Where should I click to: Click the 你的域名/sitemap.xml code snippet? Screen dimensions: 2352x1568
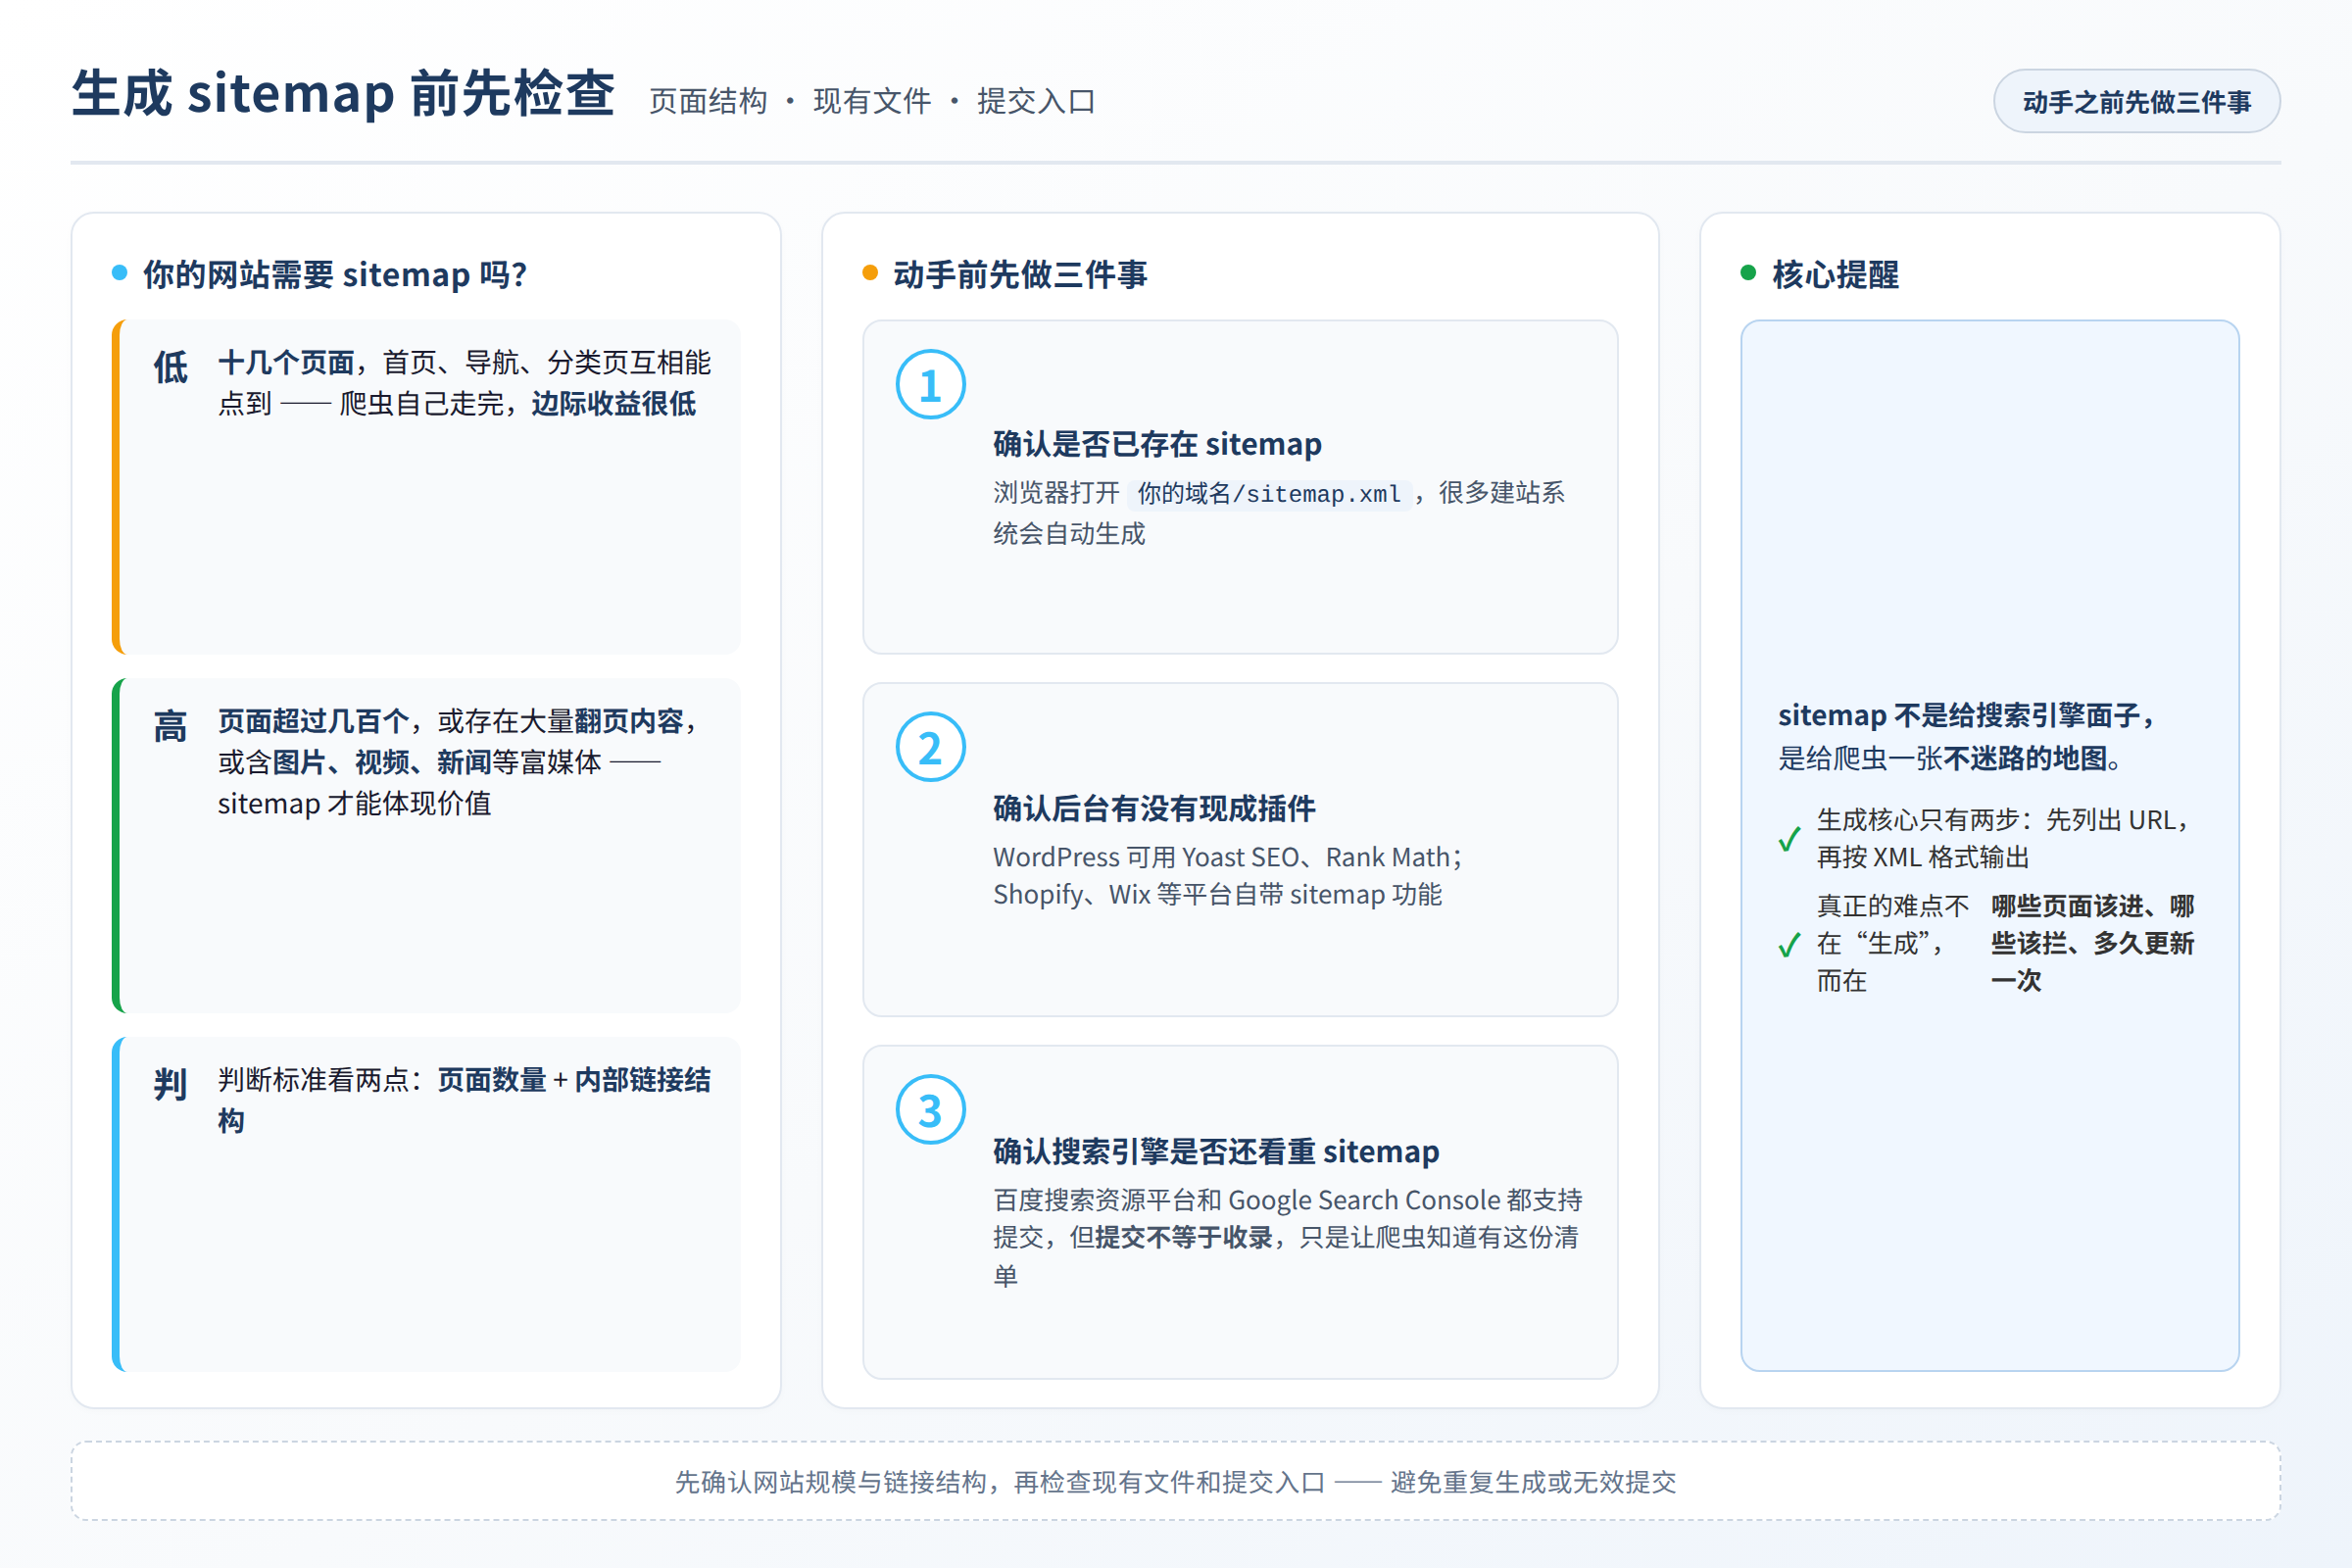click(1269, 494)
